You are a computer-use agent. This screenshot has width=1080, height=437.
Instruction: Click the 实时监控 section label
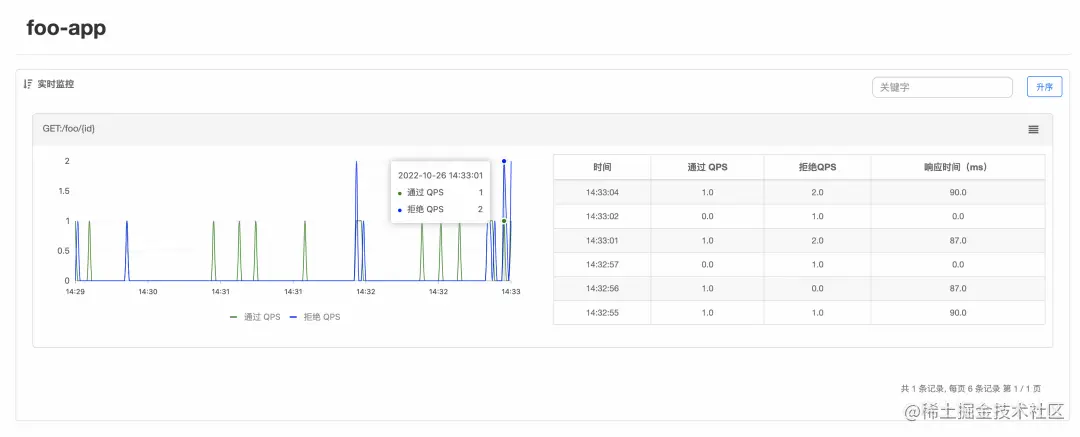[x=56, y=84]
